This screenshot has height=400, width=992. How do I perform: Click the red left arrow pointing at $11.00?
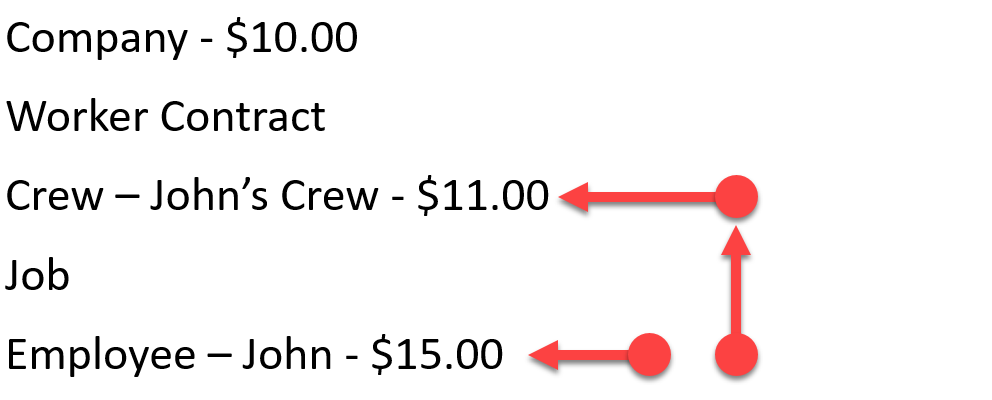(x=638, y=197)
